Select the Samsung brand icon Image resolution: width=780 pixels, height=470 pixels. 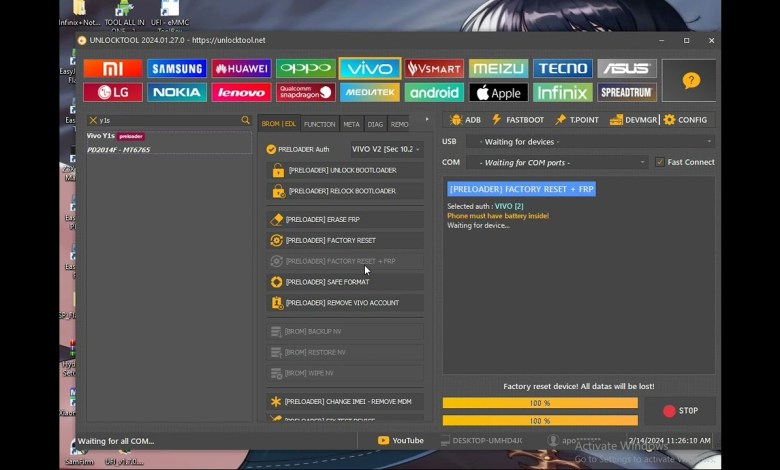pos(177,69)
